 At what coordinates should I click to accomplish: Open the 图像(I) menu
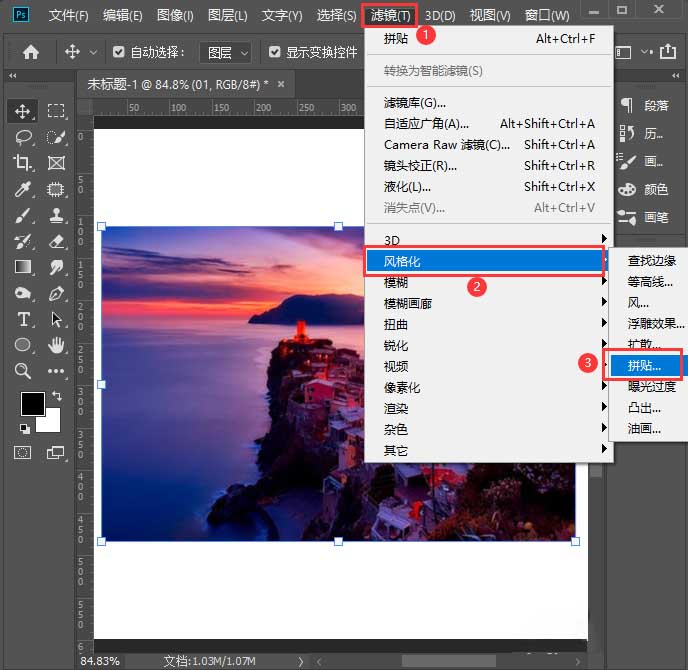(x=175, y=16)
